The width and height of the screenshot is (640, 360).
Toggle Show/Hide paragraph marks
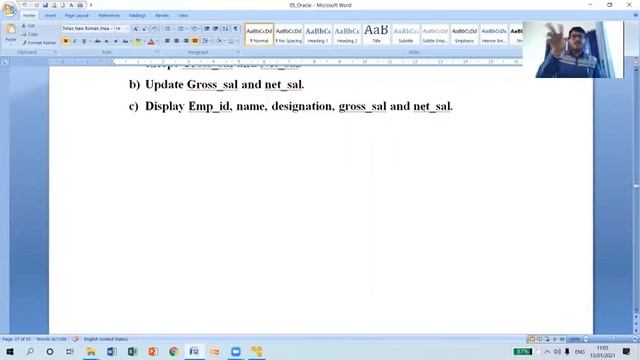tap(236, 29)
